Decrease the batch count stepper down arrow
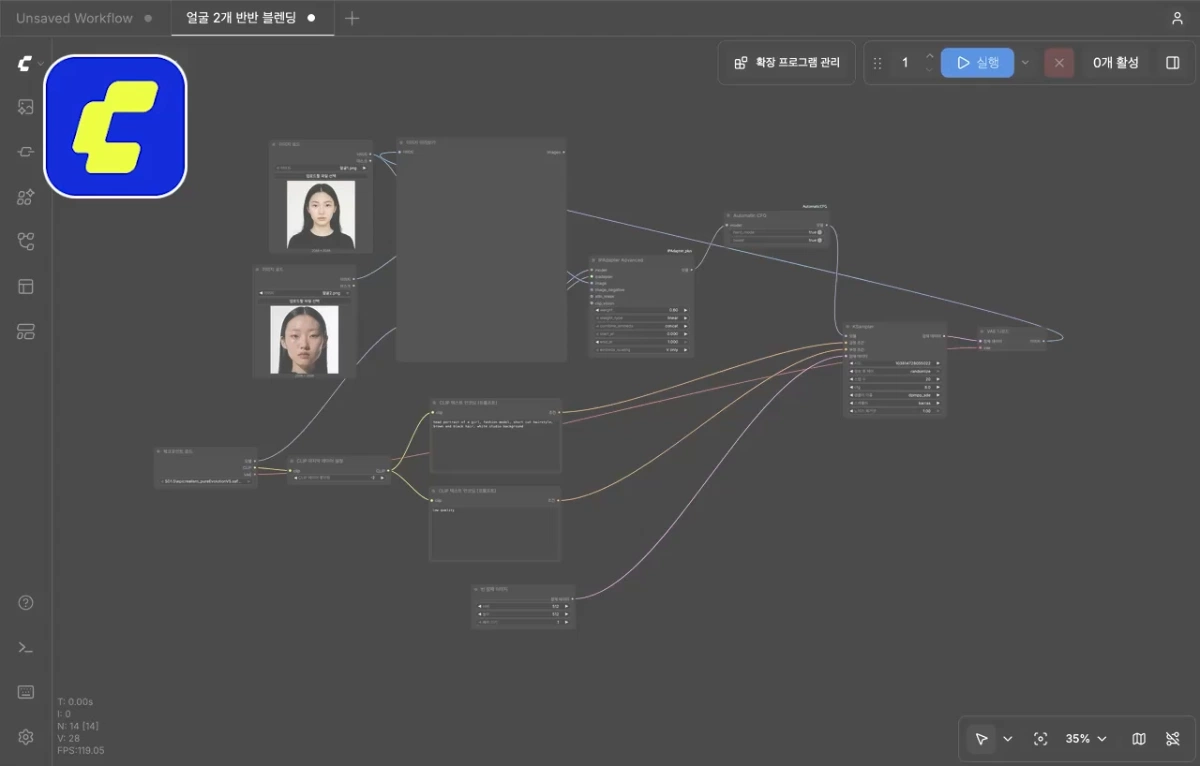 [x=930, y=70]
